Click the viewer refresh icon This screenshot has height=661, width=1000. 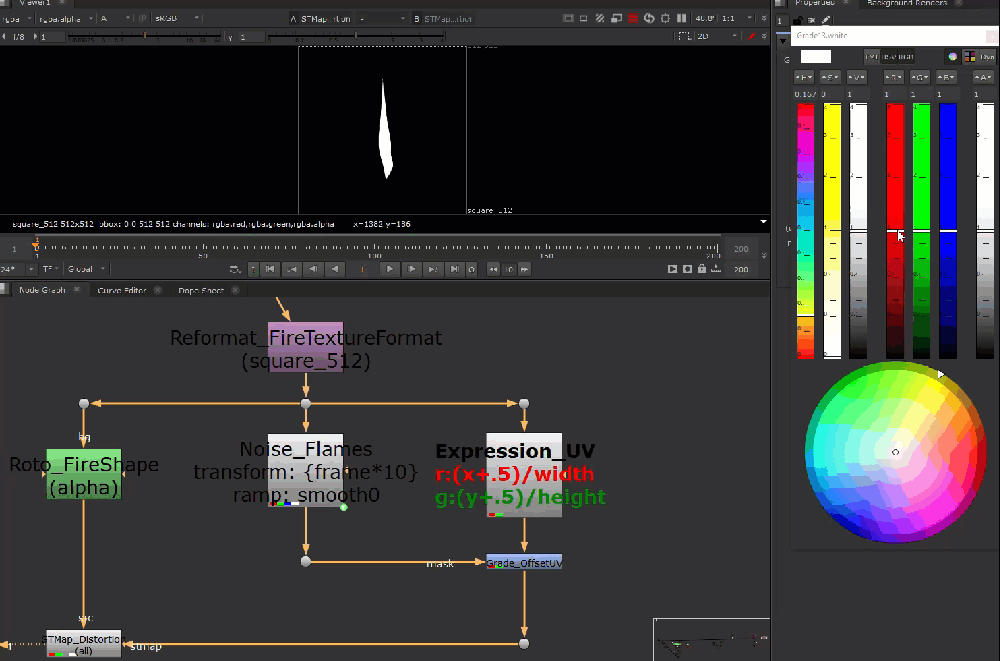[649, 19]
